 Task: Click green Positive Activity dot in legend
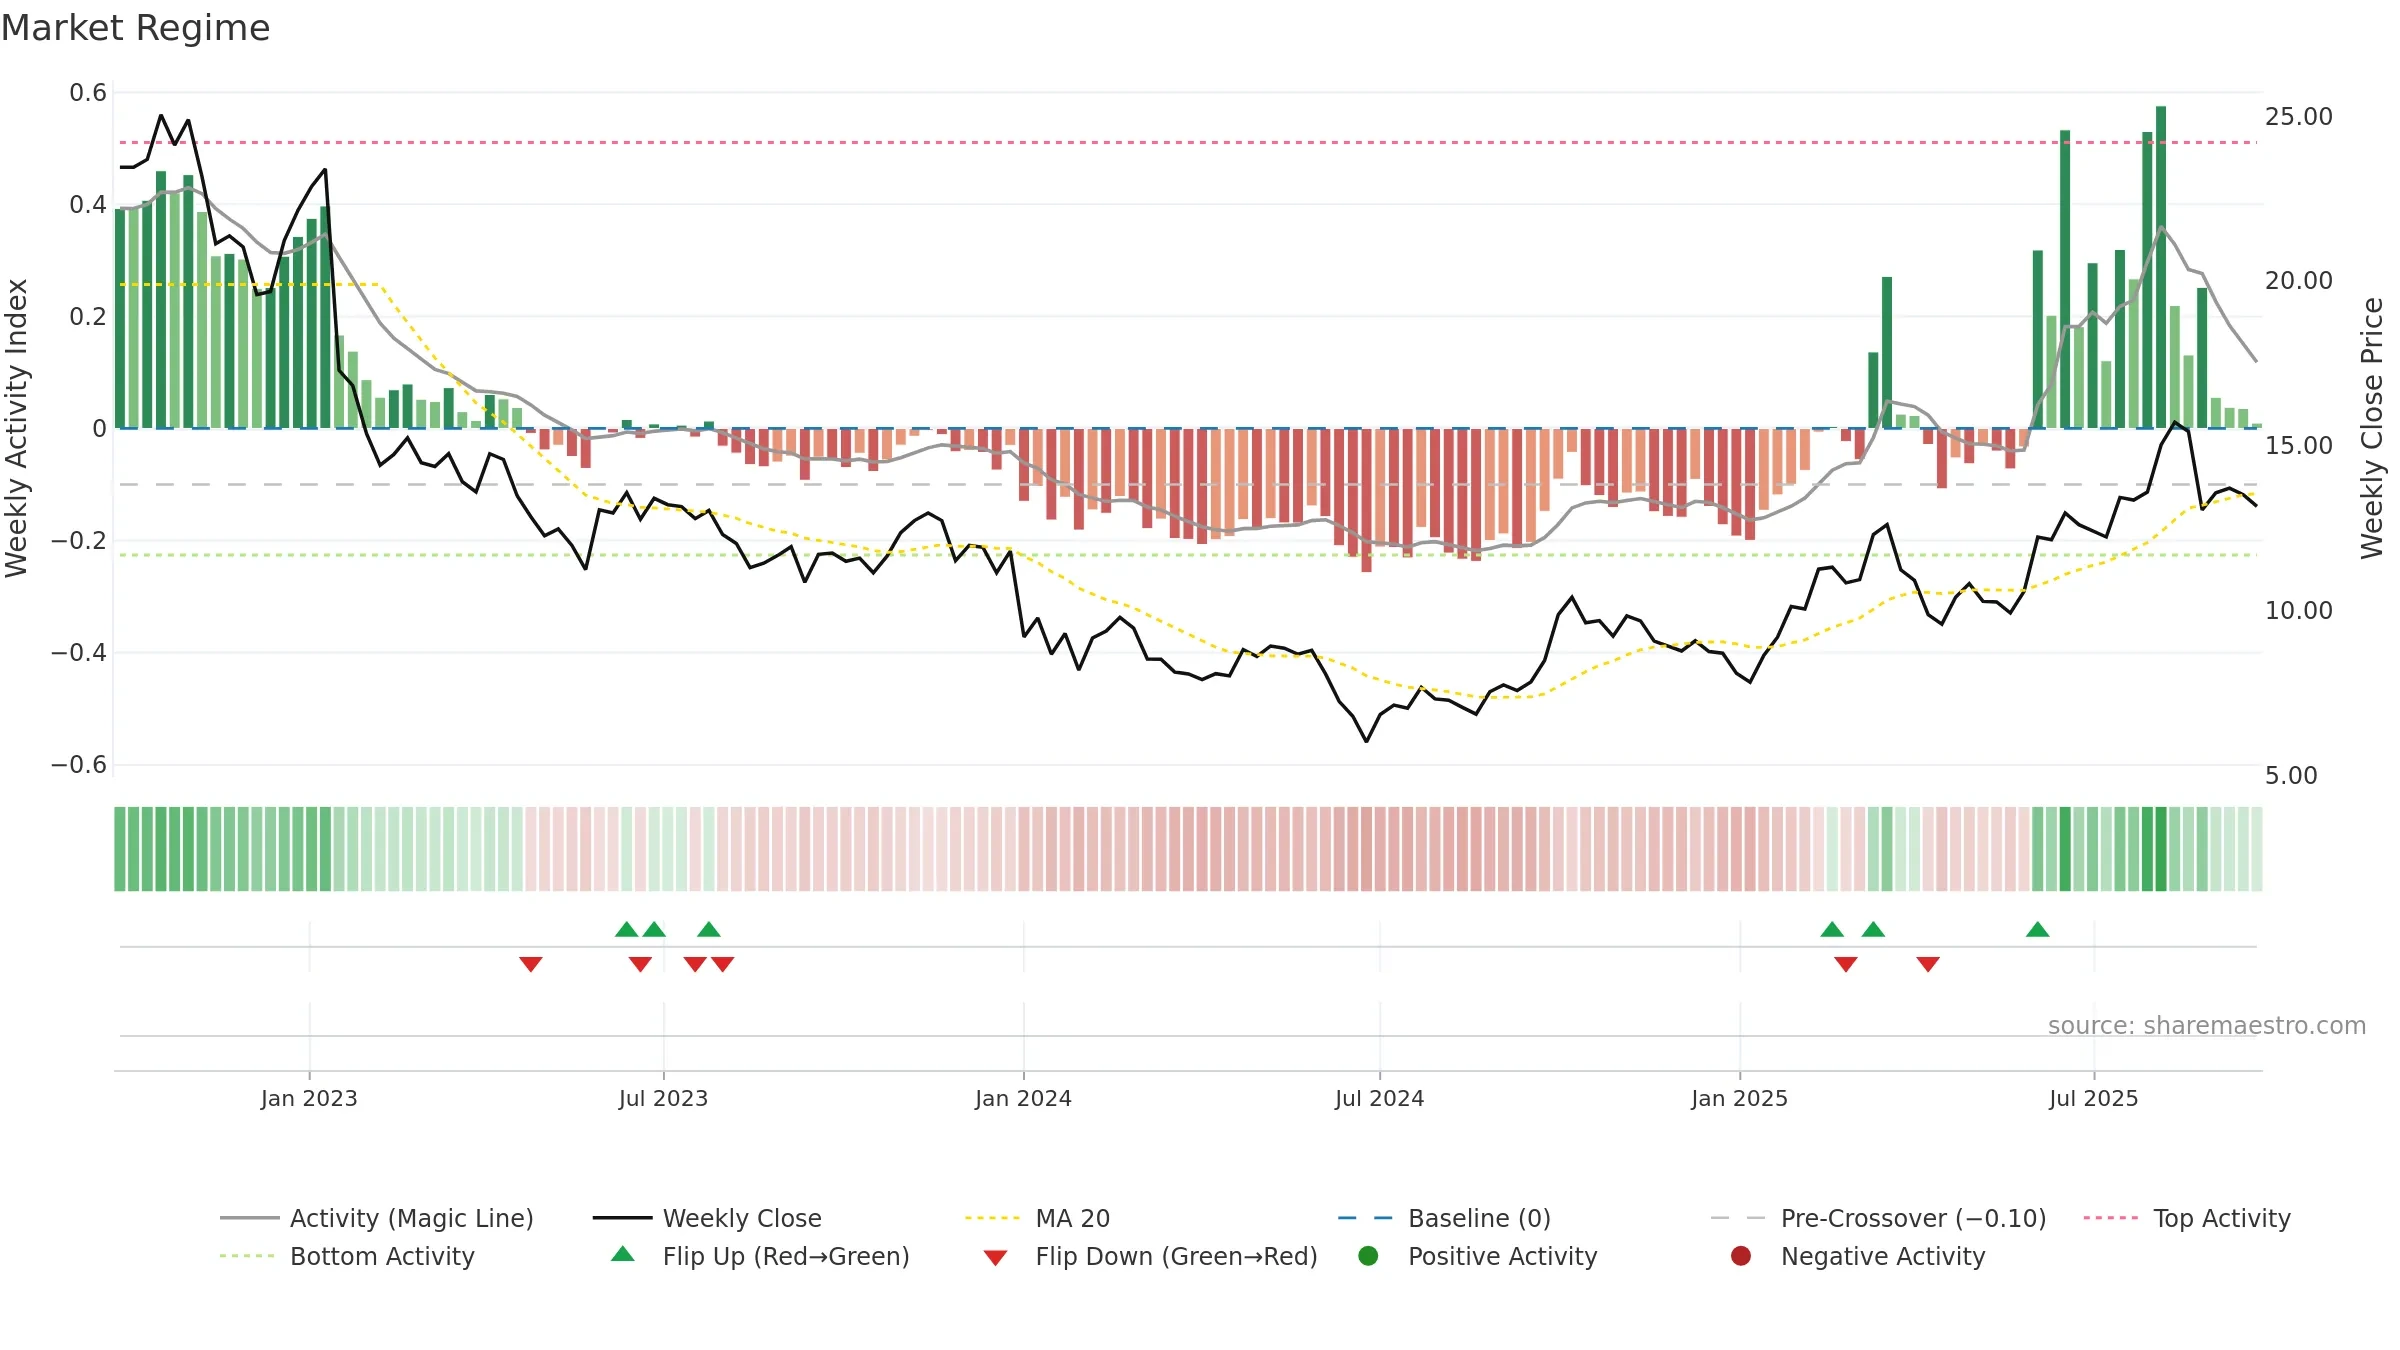(x=1368, y=1256)
